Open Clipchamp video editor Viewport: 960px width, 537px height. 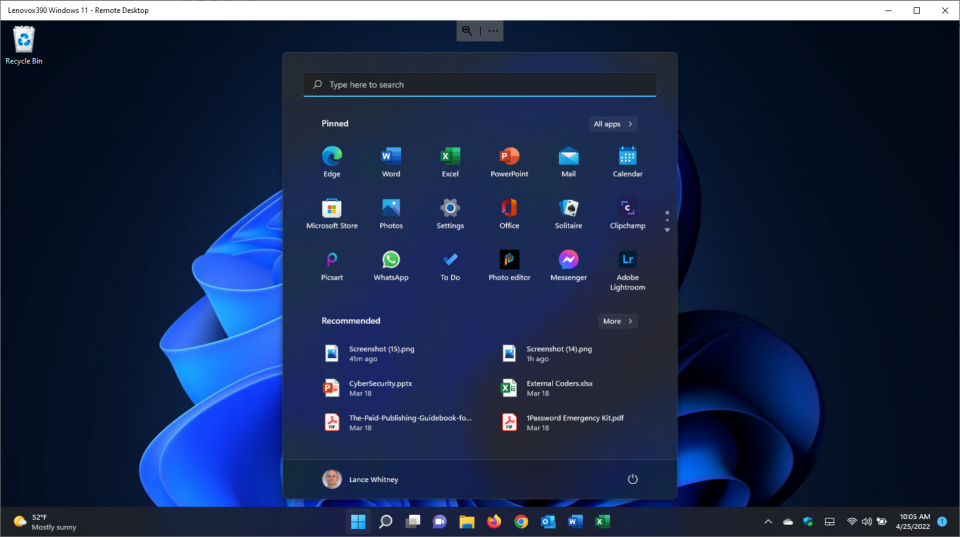pos(628,213)
